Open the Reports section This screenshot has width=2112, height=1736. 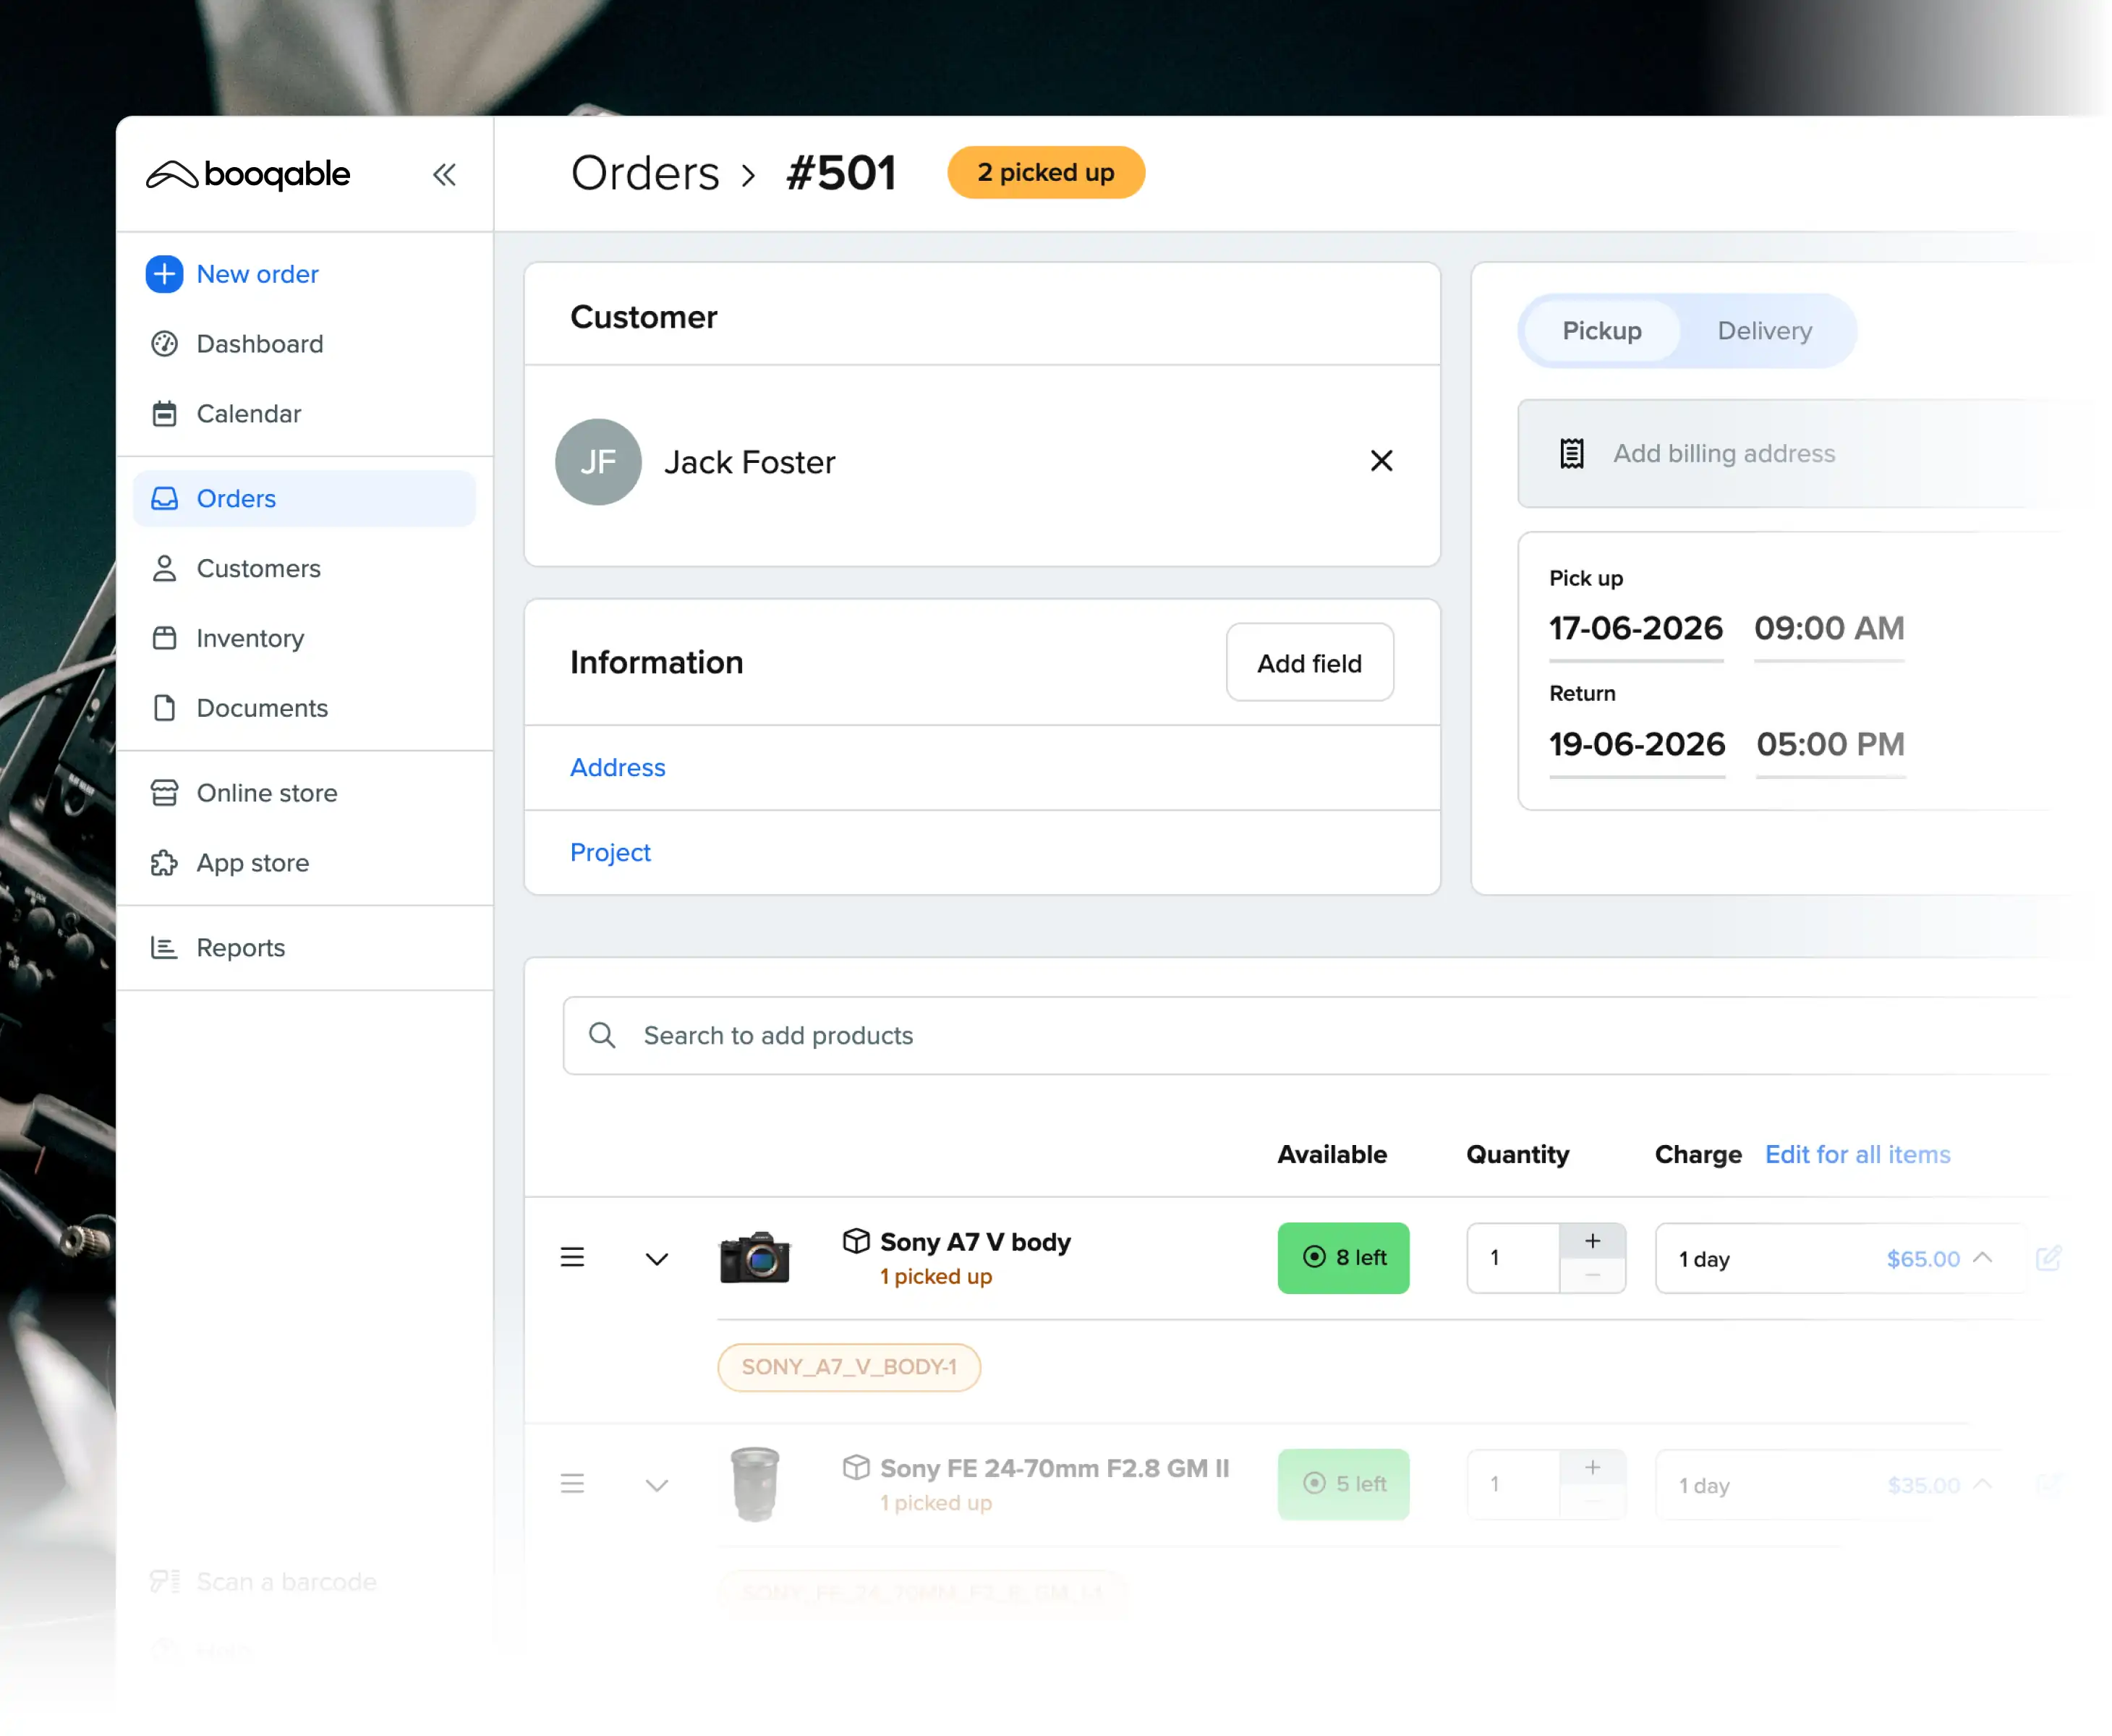pos(241,947)
